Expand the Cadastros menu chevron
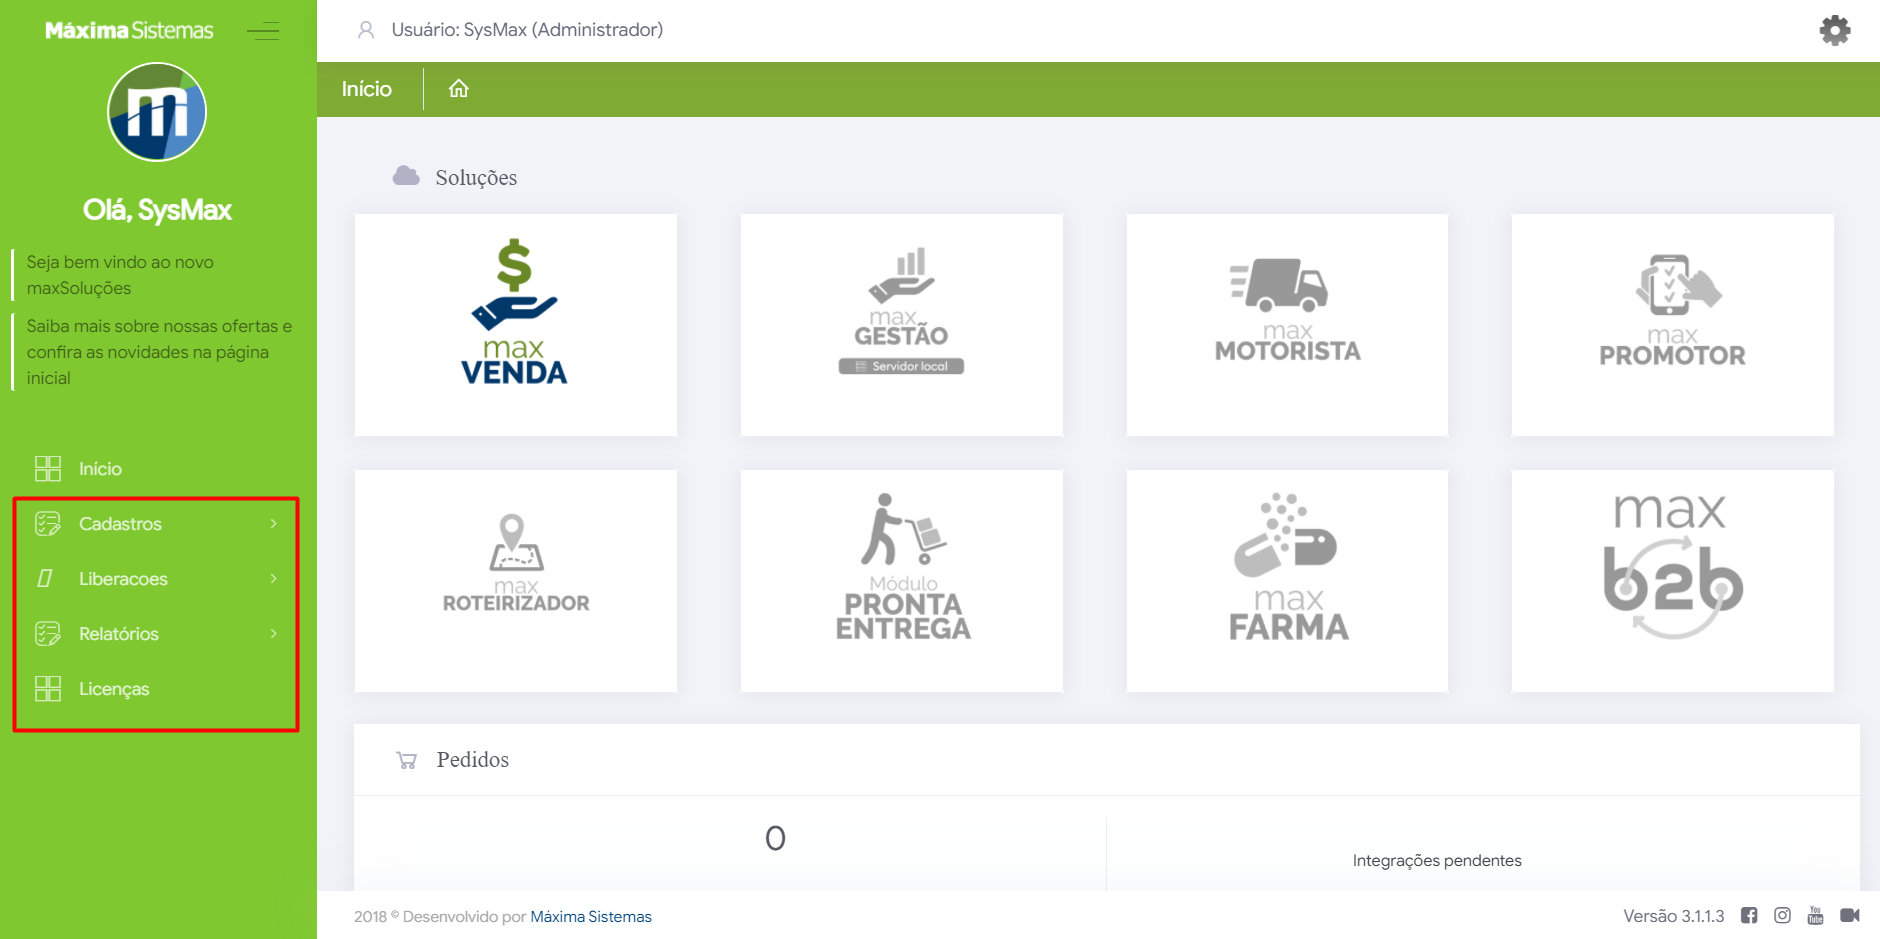 pos(273,523)
